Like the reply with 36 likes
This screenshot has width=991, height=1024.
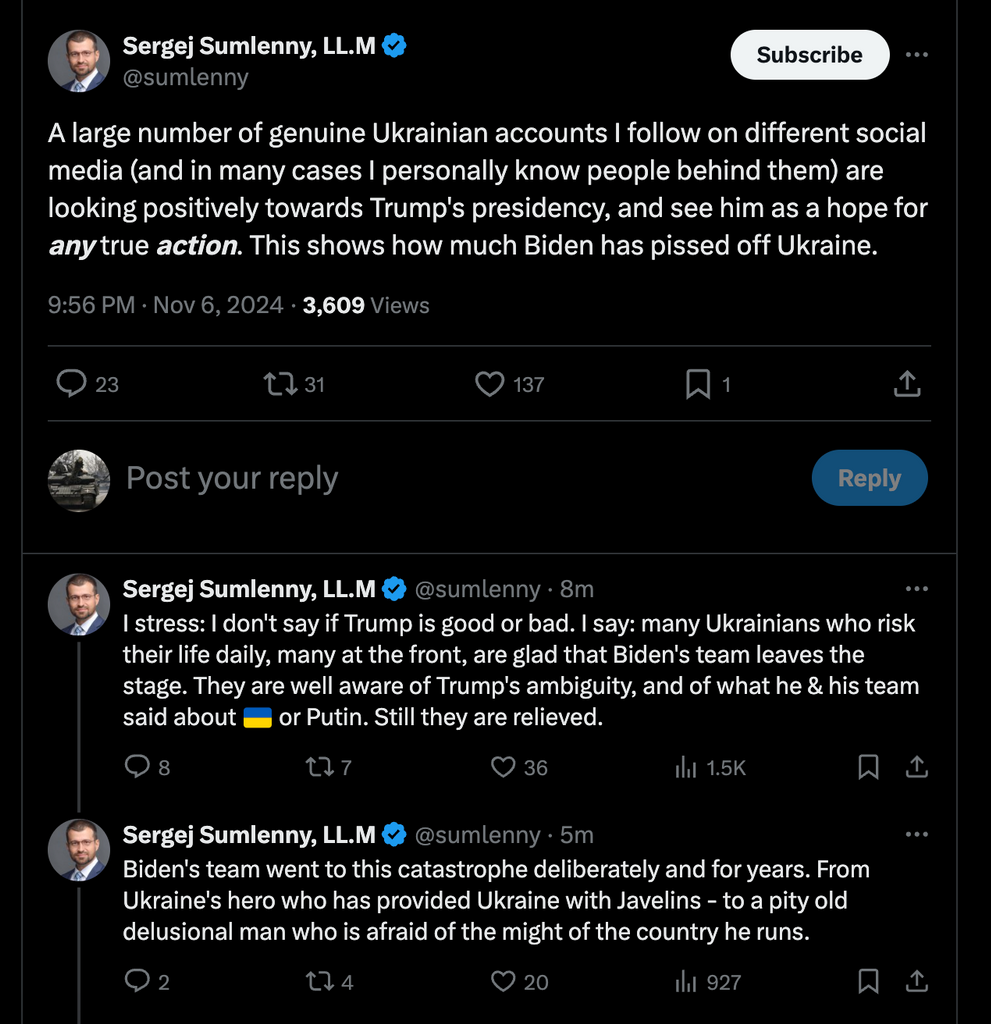[503, 767]
